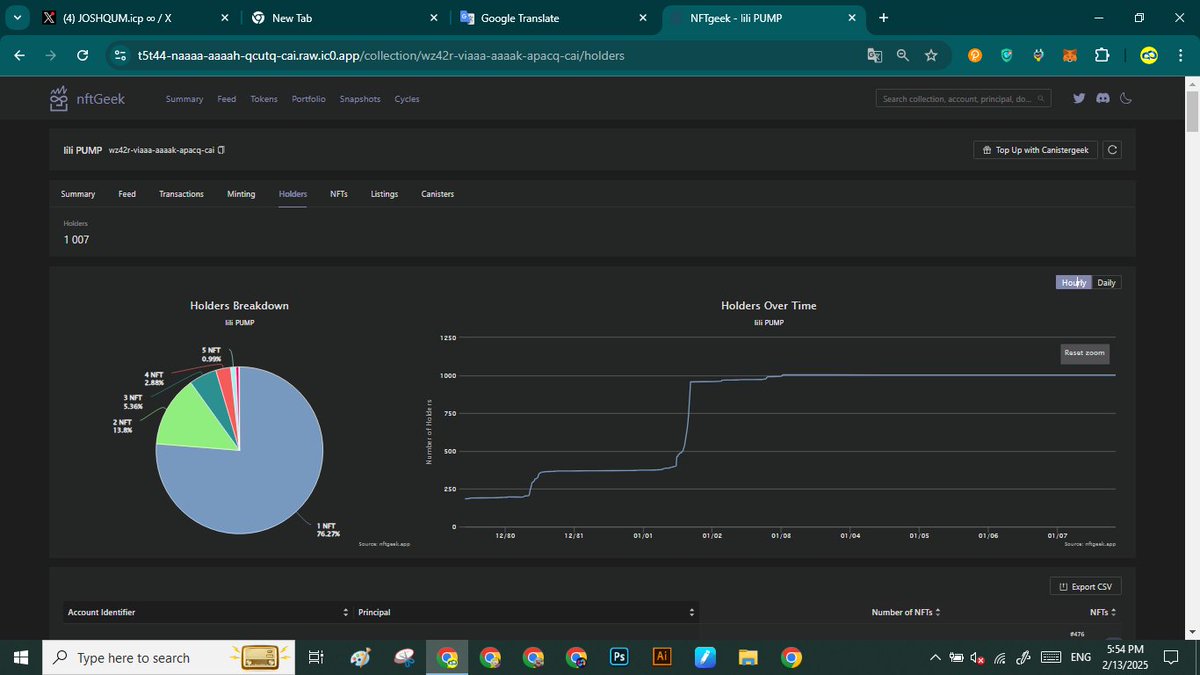Open the Summary link in top navigation

(x=184, y=99)
